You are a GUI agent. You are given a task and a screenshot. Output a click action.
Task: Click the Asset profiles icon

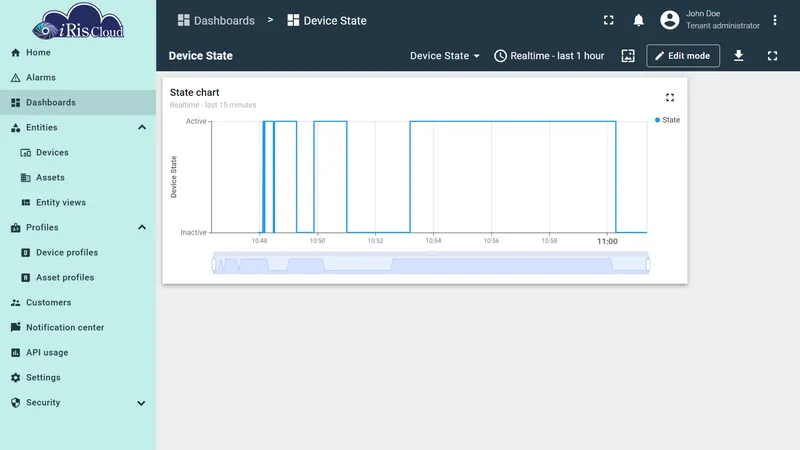point(26,278)
